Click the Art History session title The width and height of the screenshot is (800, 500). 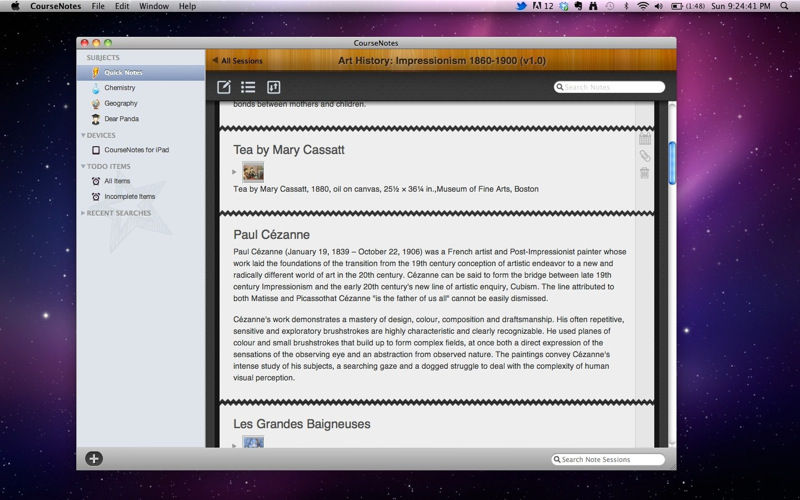pos(442,61)
